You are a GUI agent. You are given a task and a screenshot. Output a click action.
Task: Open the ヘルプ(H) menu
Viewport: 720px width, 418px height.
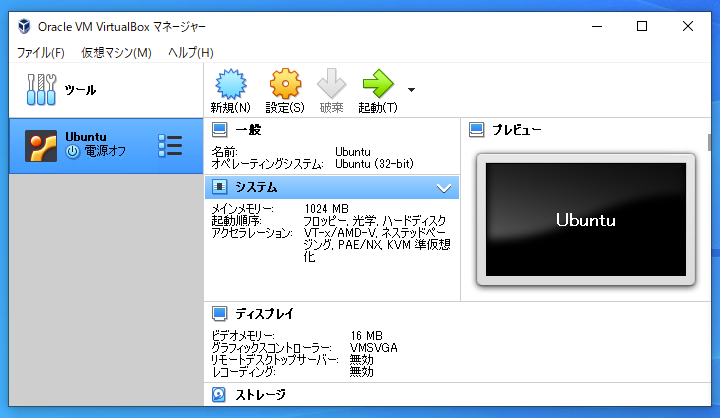191,53
